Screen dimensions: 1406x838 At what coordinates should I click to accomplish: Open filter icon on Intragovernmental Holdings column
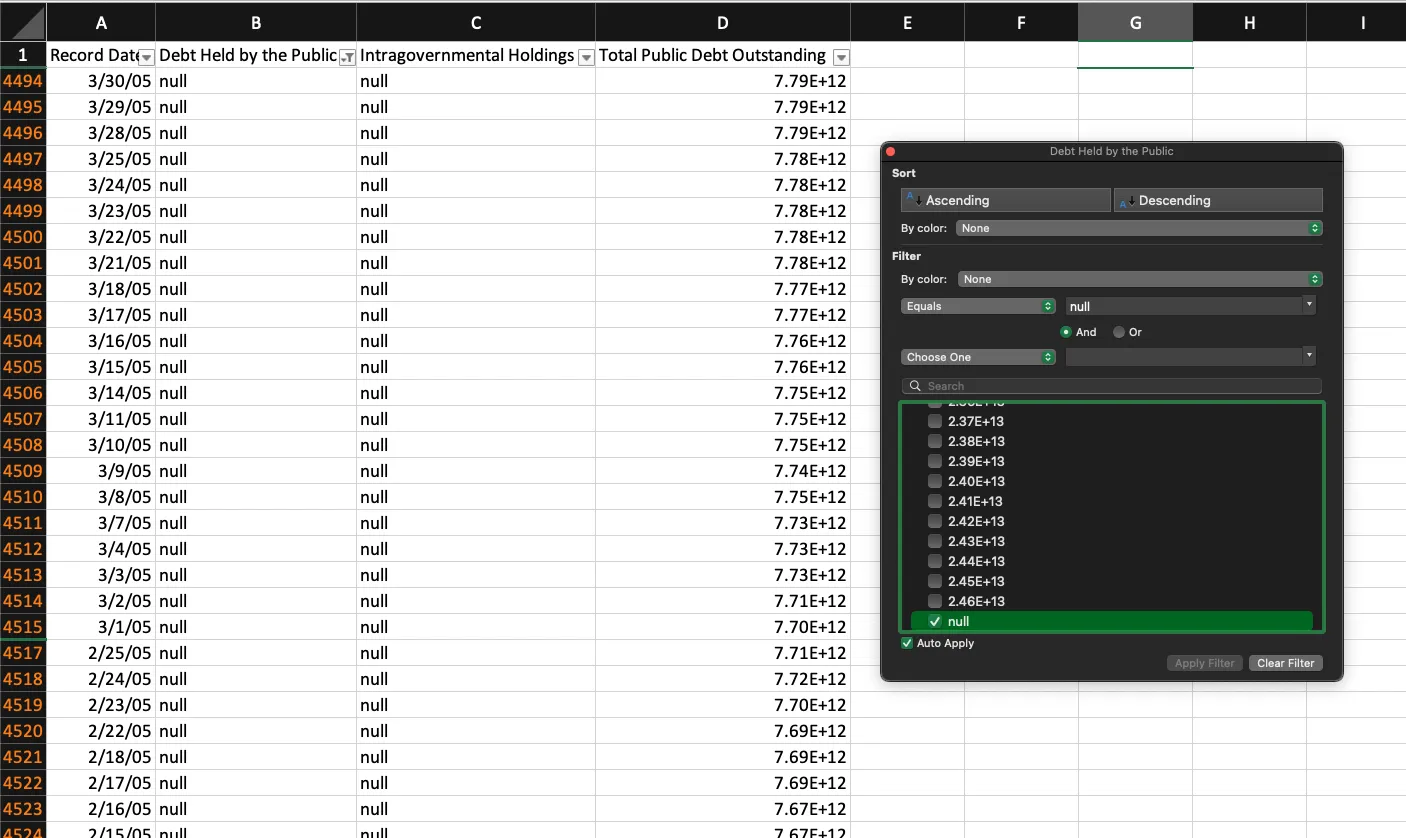586,58
